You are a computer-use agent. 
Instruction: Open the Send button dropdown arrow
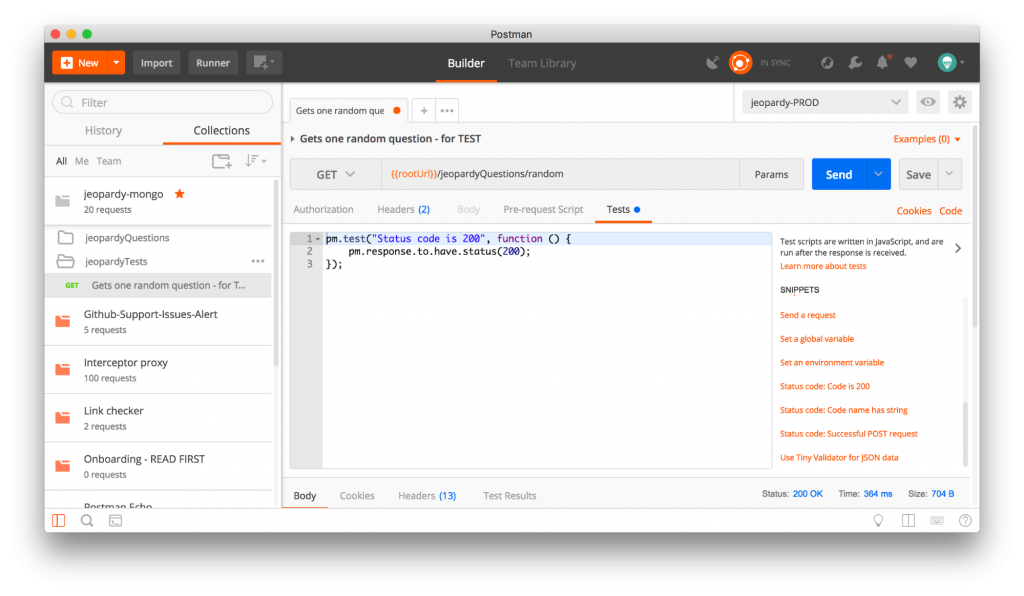coord(878,174)
